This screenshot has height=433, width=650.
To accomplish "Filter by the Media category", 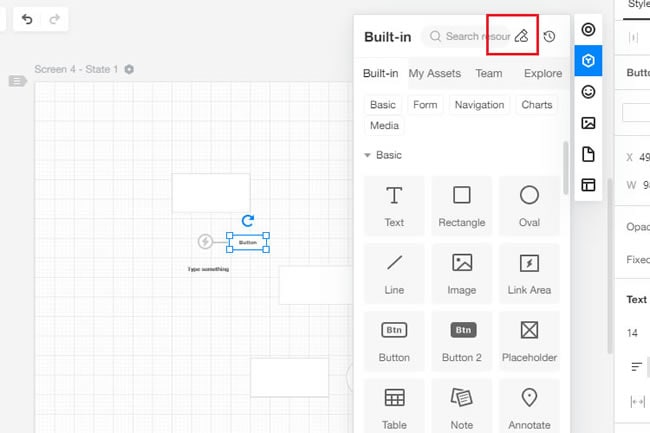I will (384, 126).
